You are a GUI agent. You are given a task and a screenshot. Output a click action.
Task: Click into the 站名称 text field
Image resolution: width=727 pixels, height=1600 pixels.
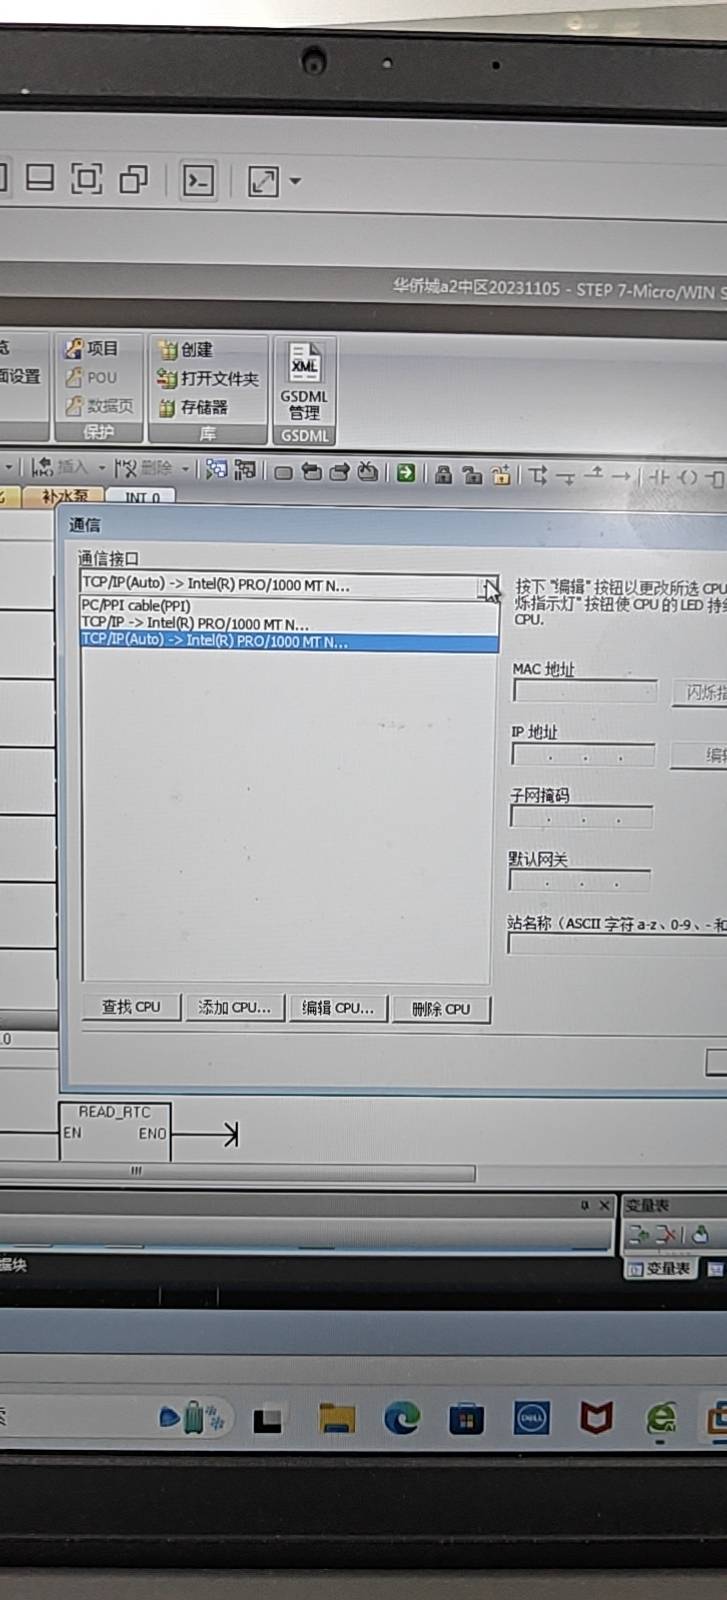[x=617, y=943]
